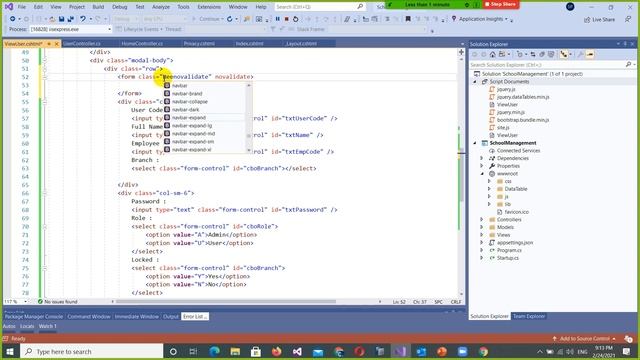Select jquery.dataTables.min.js in Solution Explorer
640x360 pixels.
click(523, 97)
